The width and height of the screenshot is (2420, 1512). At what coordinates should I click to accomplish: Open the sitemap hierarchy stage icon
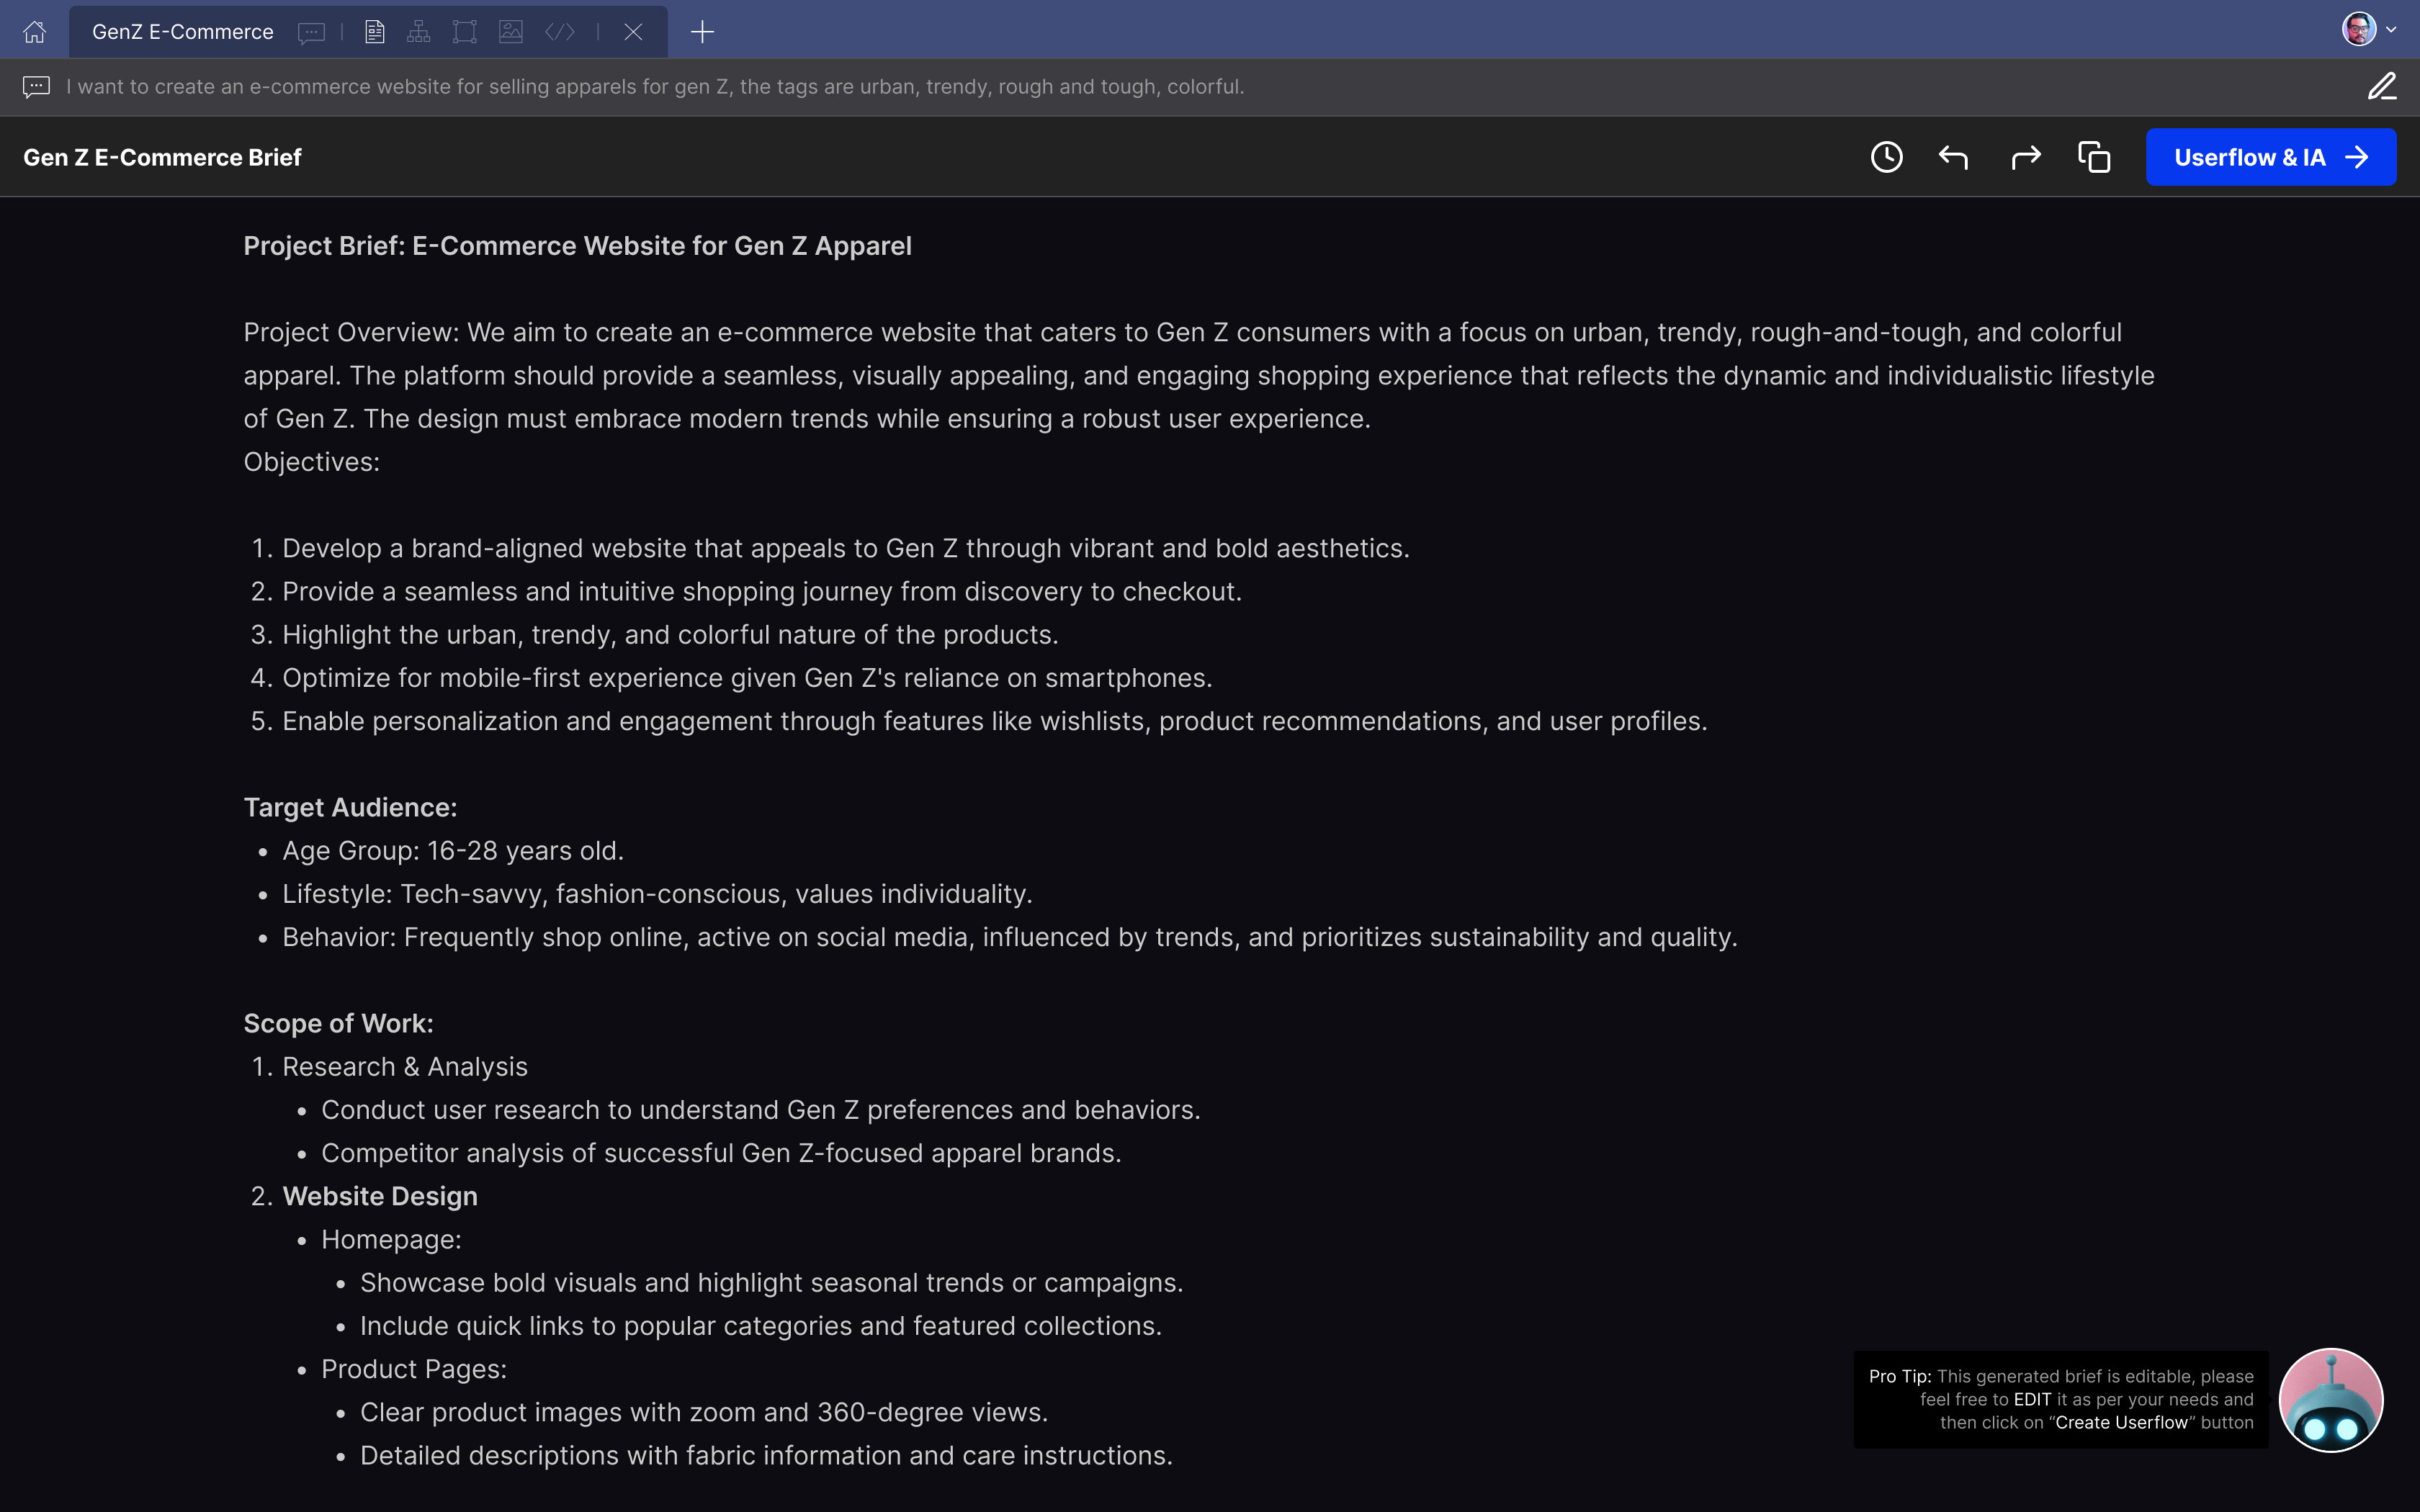pyautogui.click(x=419, y=32)
